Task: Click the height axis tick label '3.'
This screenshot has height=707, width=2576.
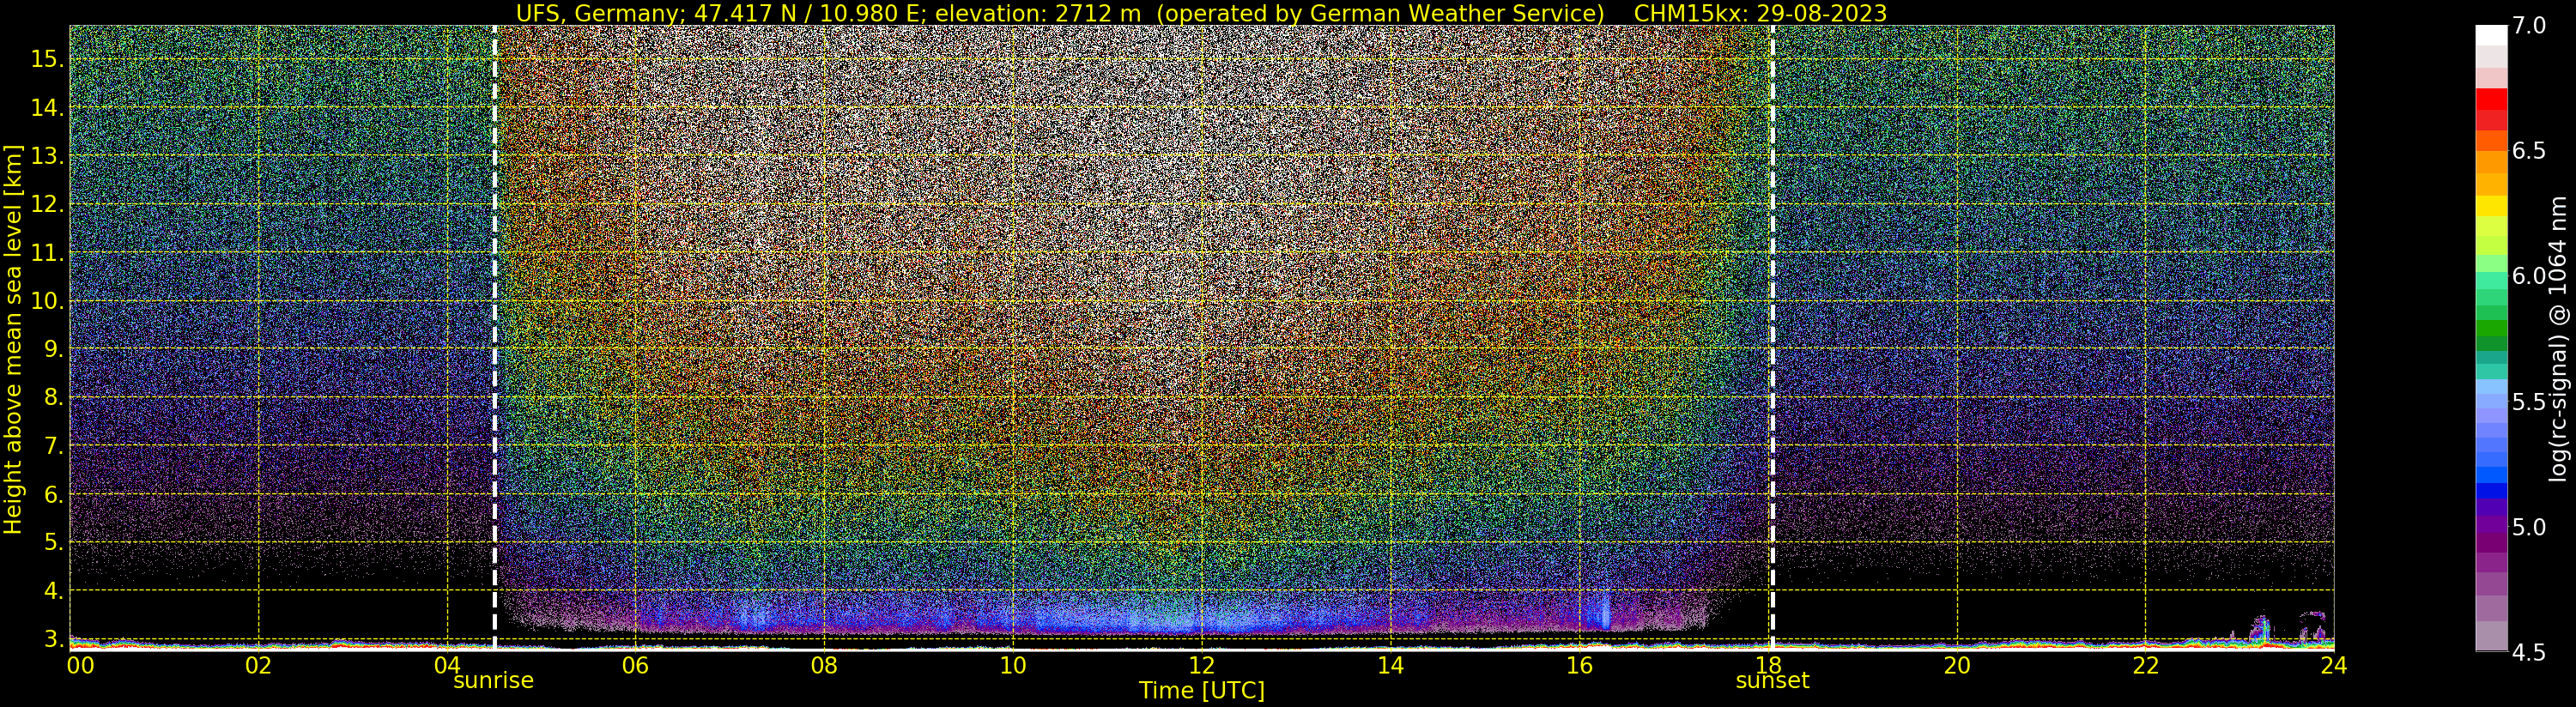Action: [x=53, y=639]
